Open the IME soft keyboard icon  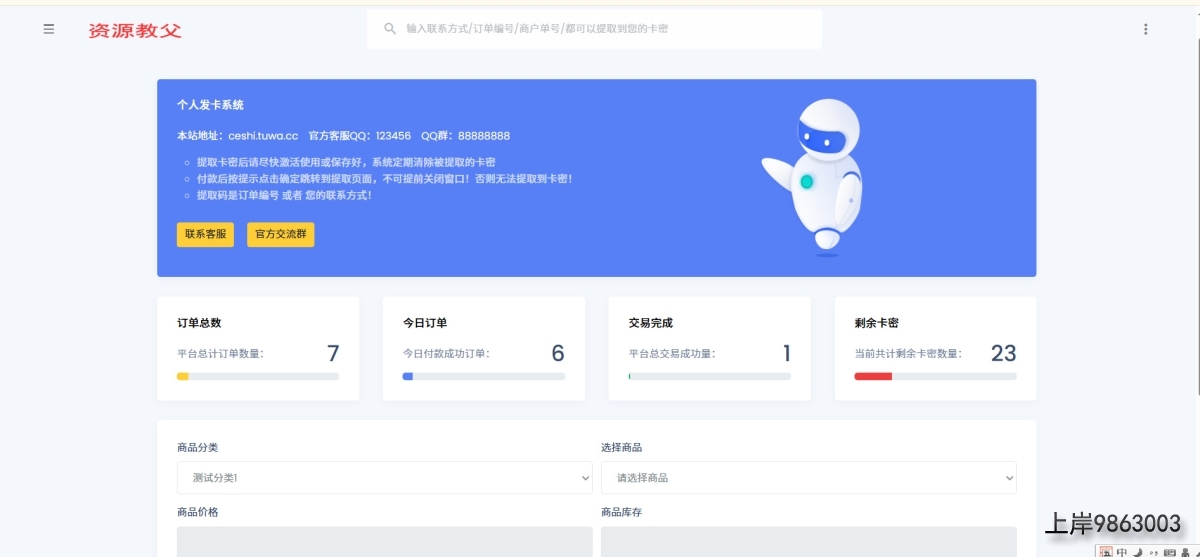(1169, 551)
